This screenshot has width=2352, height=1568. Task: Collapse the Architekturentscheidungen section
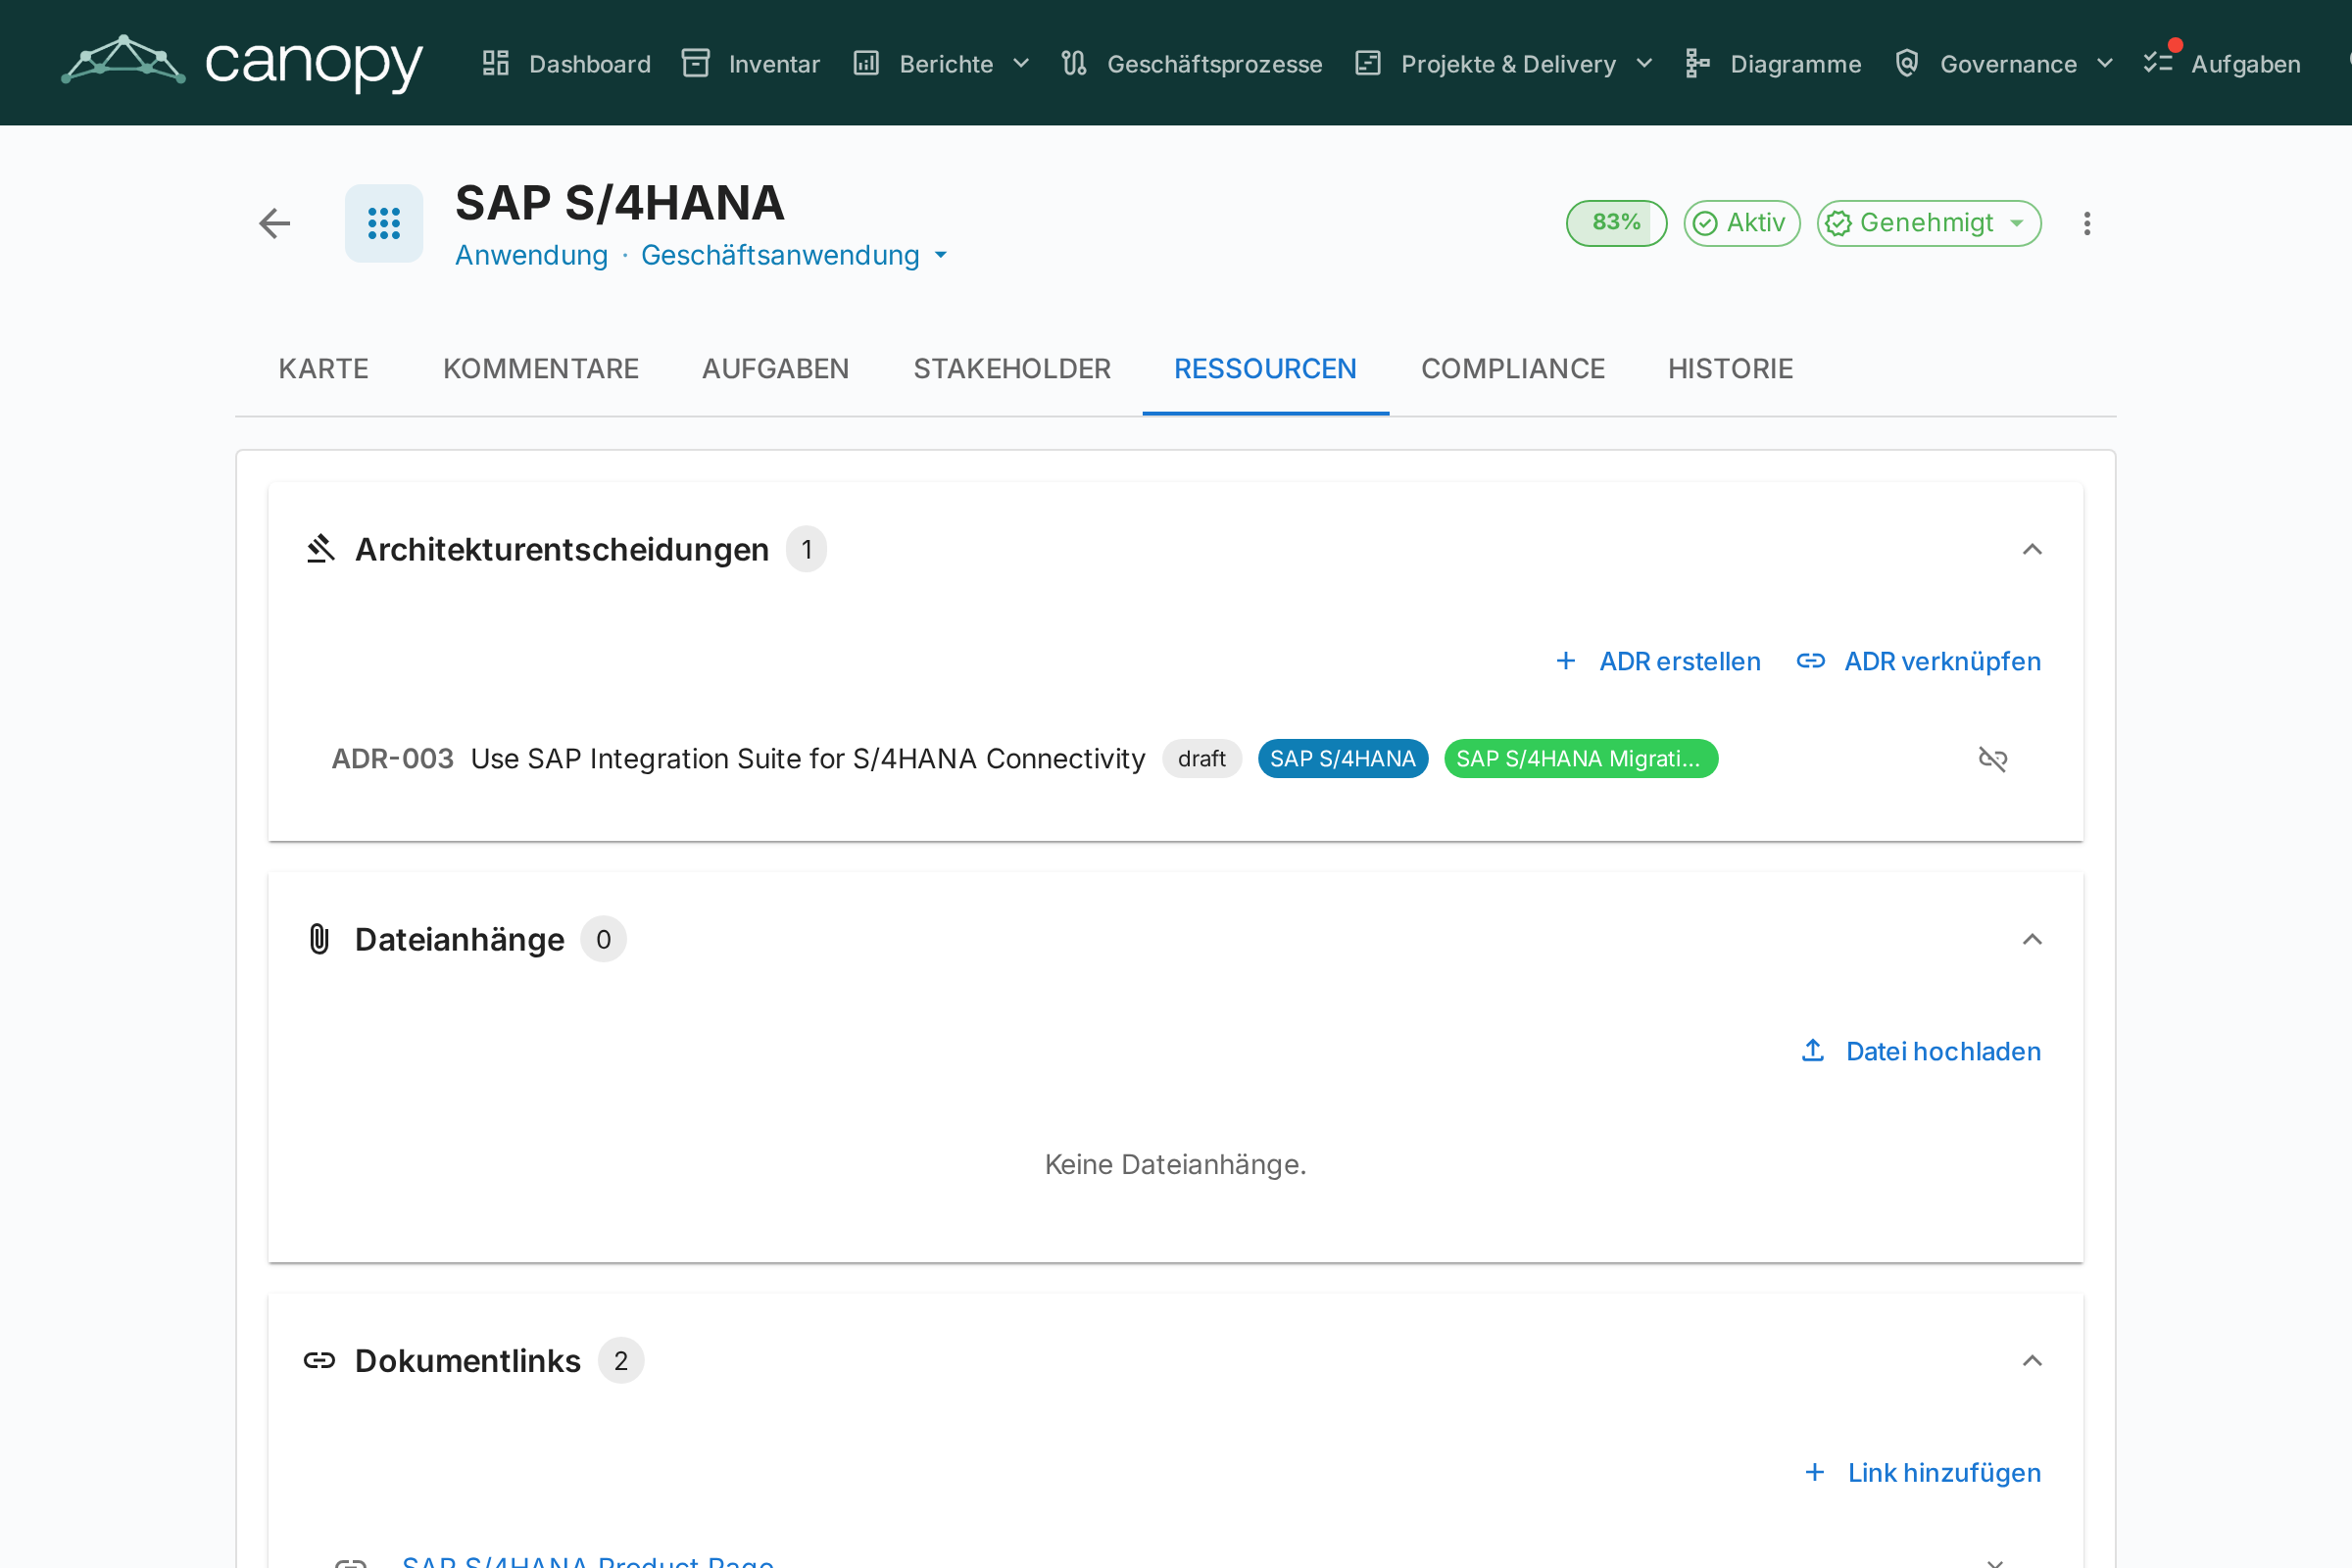tap(2032, 549)
